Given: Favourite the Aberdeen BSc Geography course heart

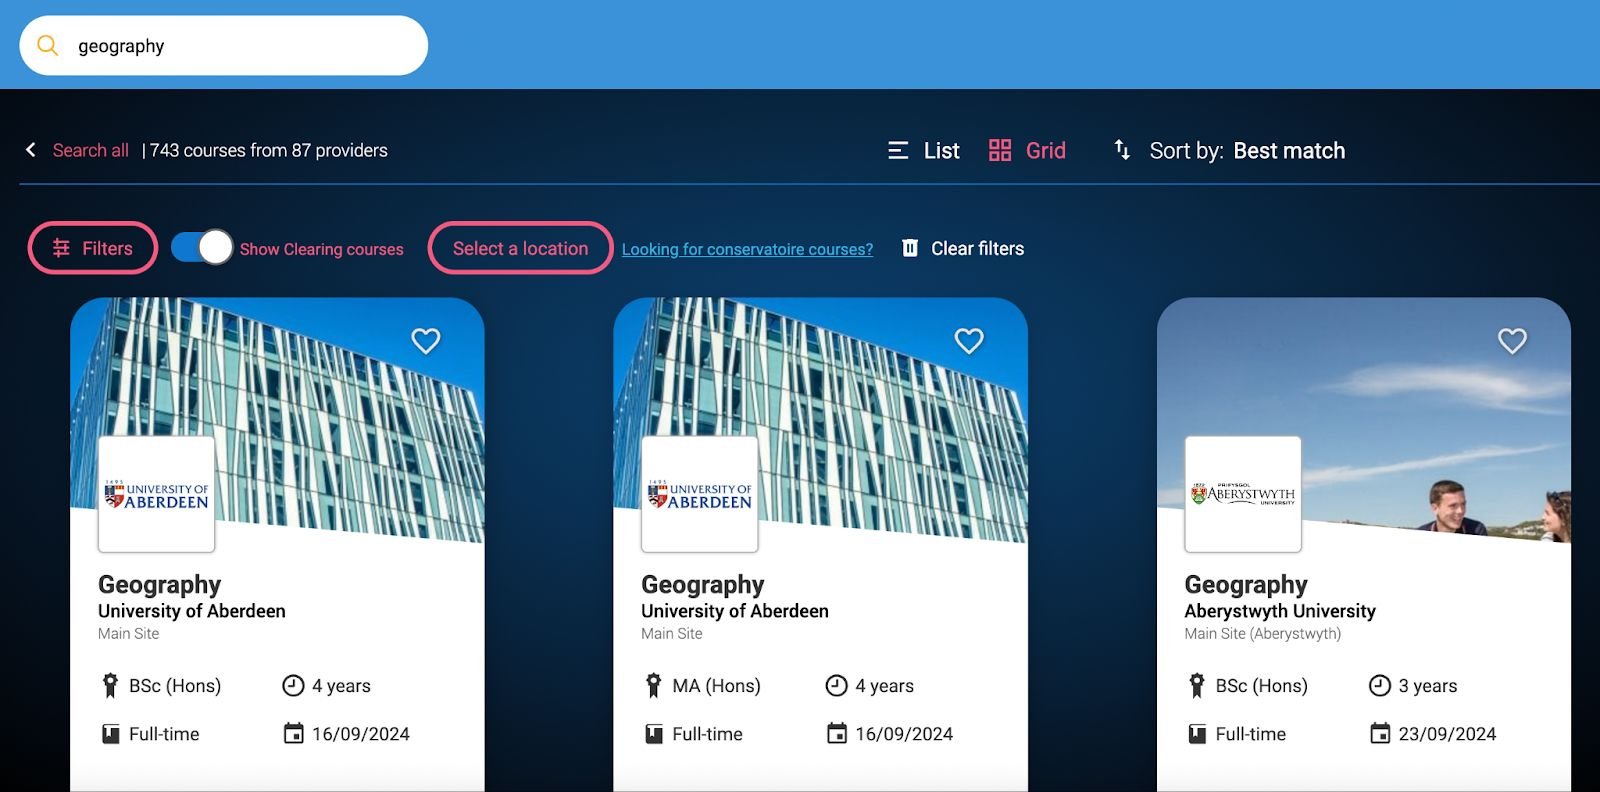Looking at the screenshot, I should coord(426,341).
